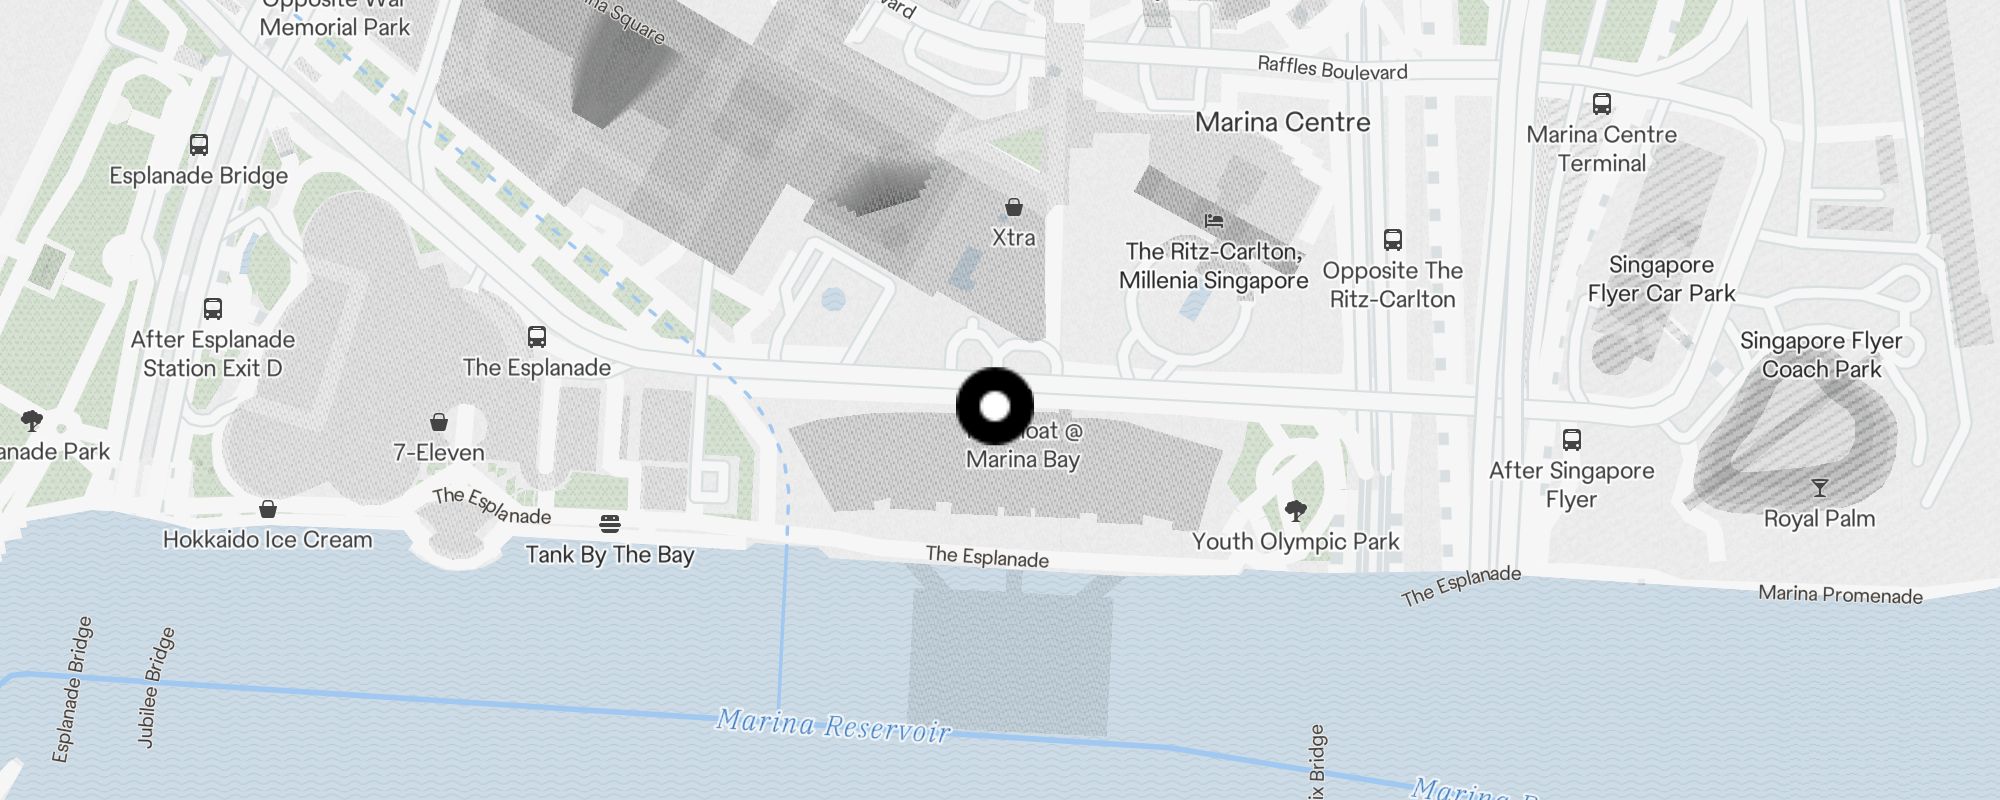Click the Youth Olympic Park tree icon
Viewport: 2000px width, 800px height.
[x=1296, y=512]
